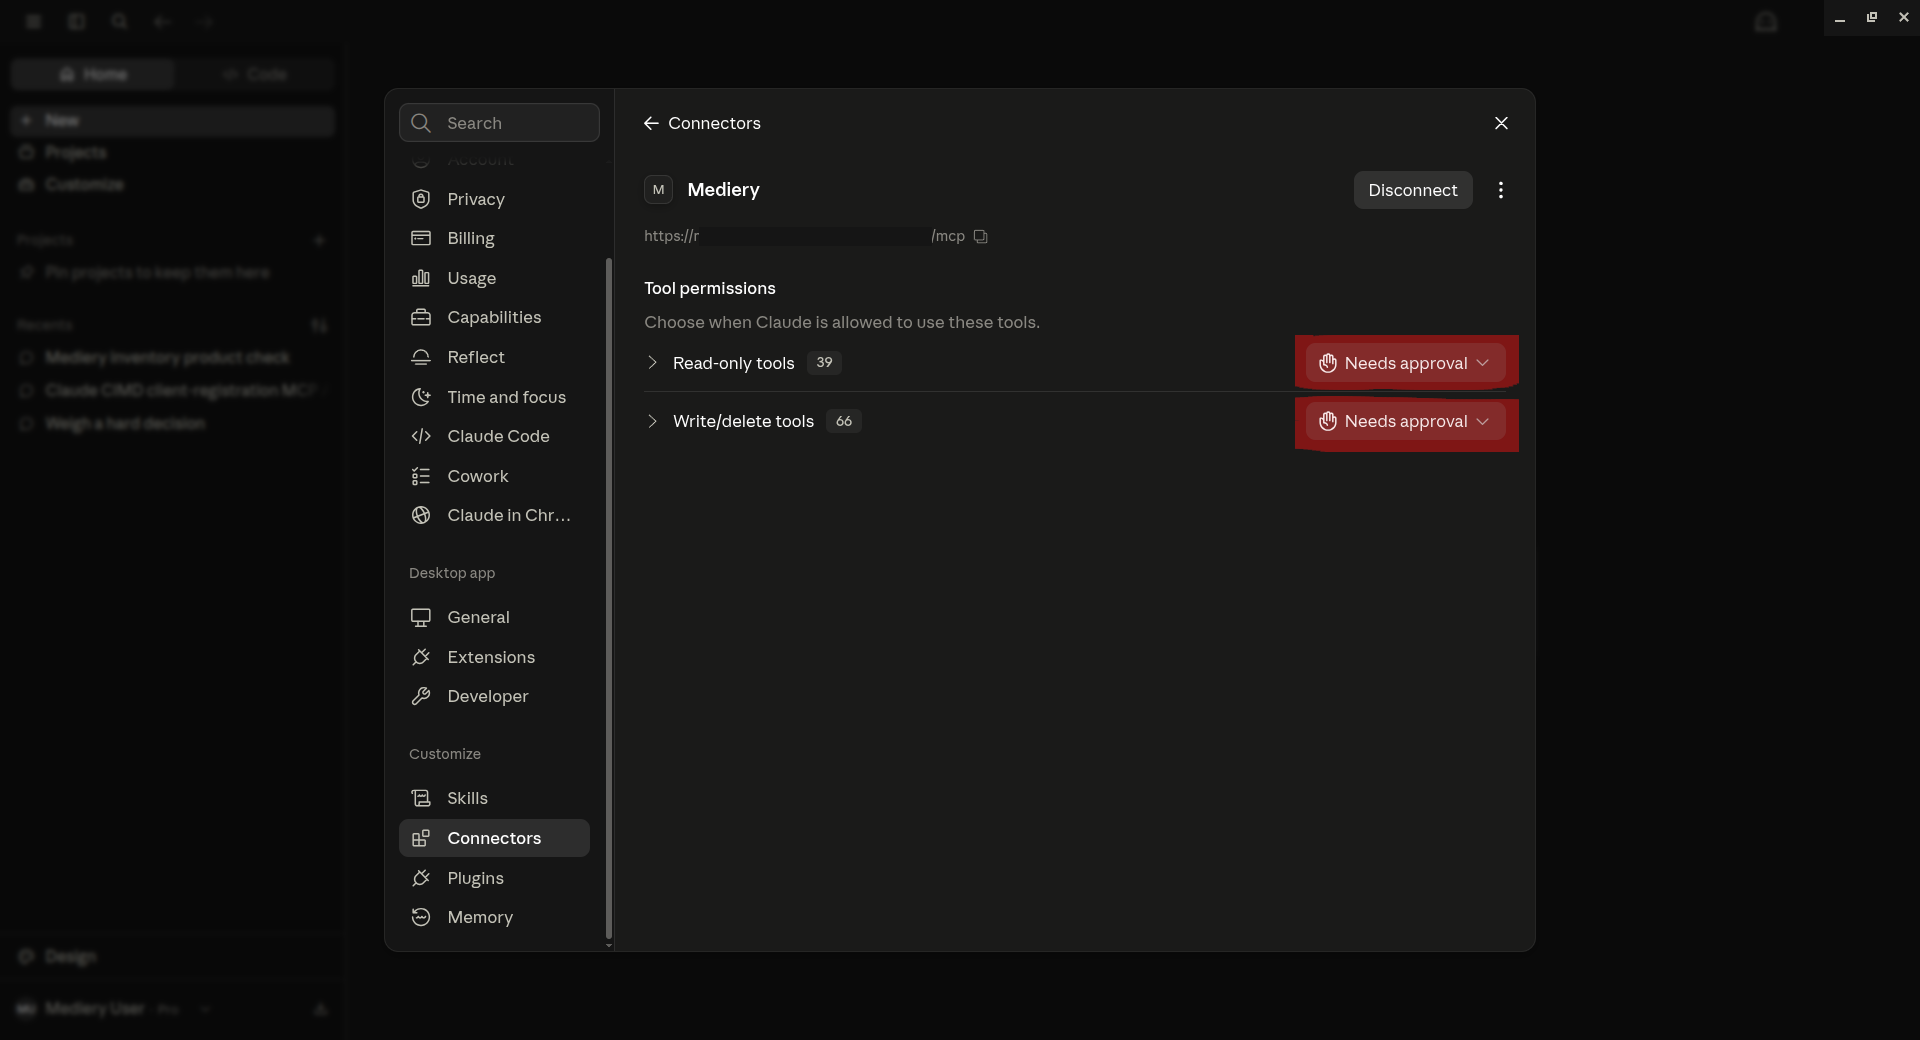Open Write/delete tools permission dropdown

tap(1405, 421)
